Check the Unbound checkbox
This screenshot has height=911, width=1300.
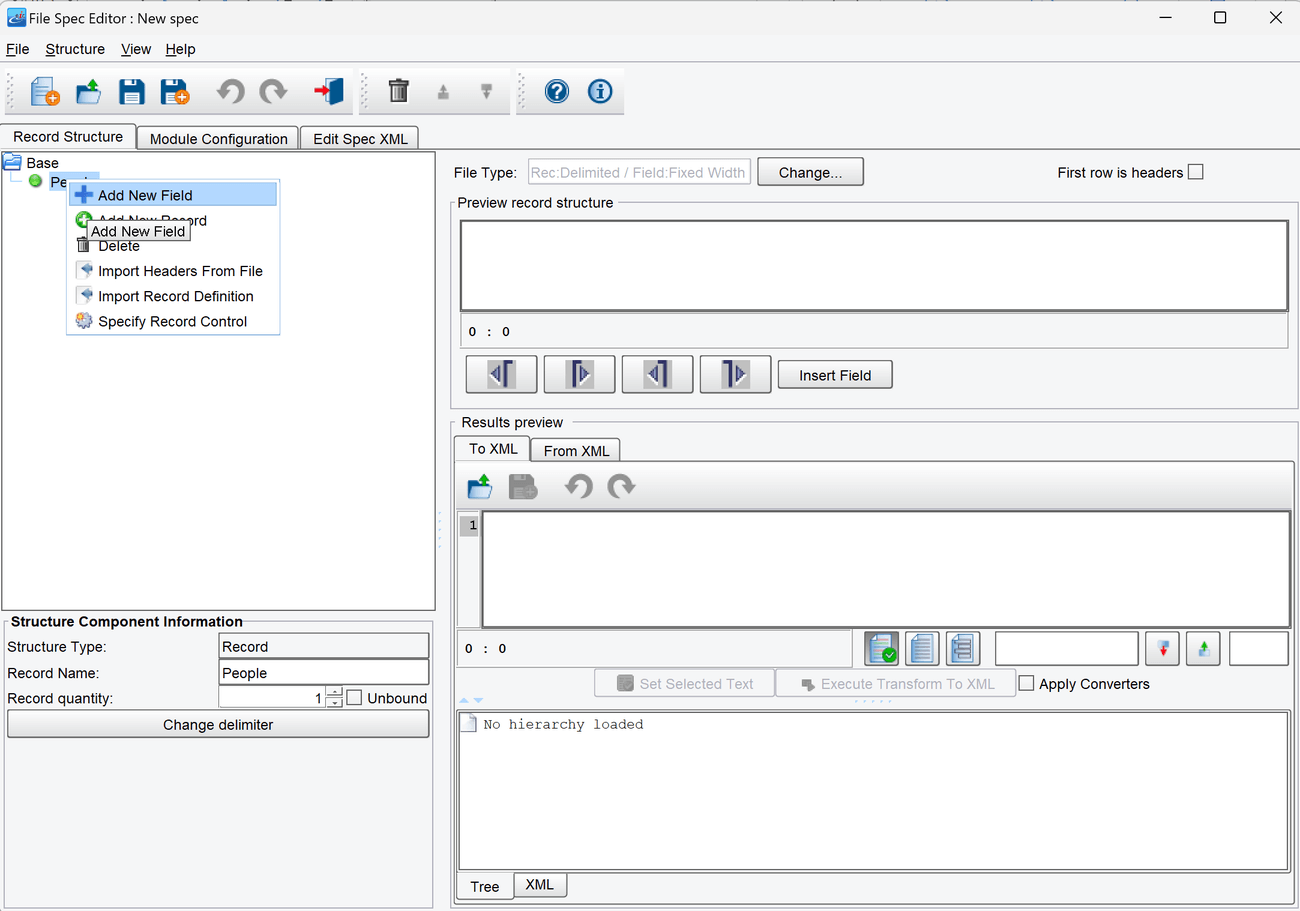point(354,698)
